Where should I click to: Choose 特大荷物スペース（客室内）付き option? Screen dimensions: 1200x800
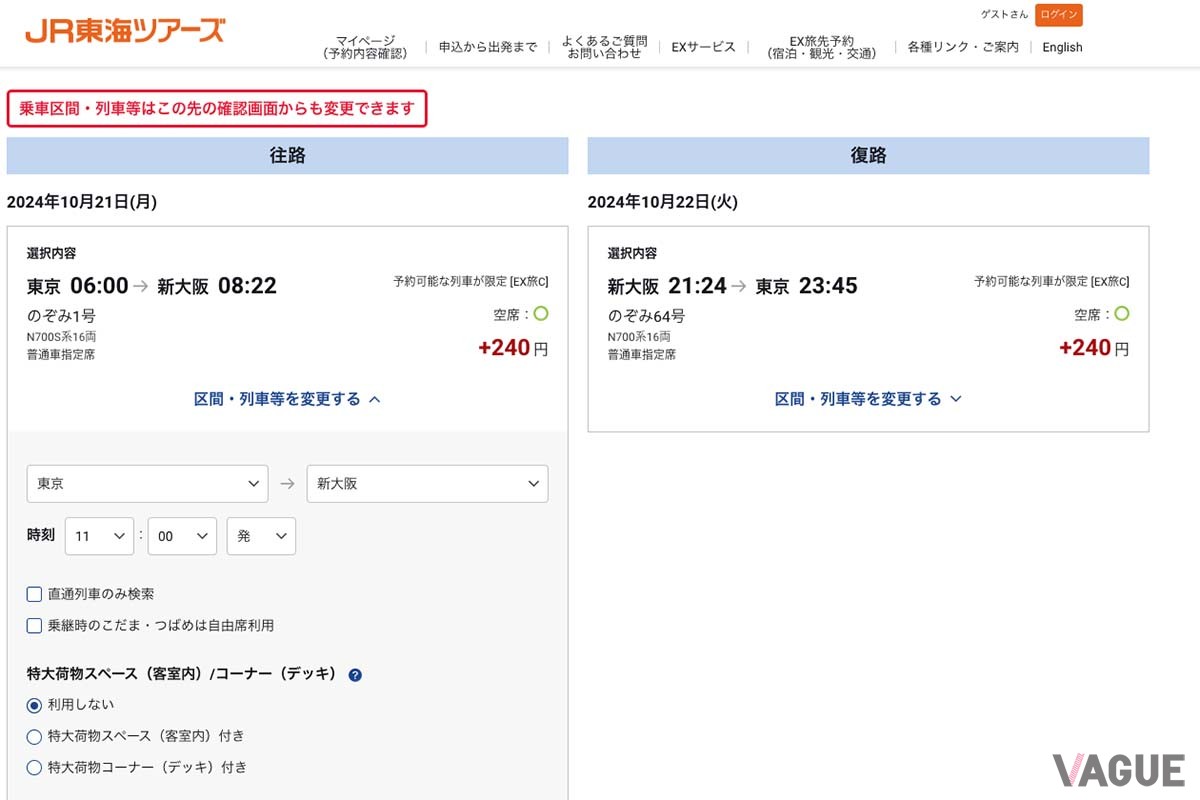click(x=34, y=737)
